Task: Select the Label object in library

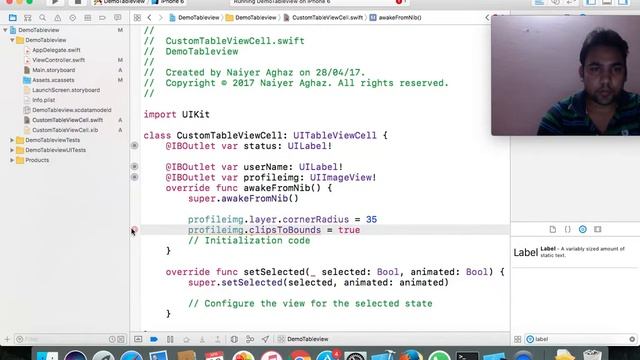Action: (x=575, y=252)
